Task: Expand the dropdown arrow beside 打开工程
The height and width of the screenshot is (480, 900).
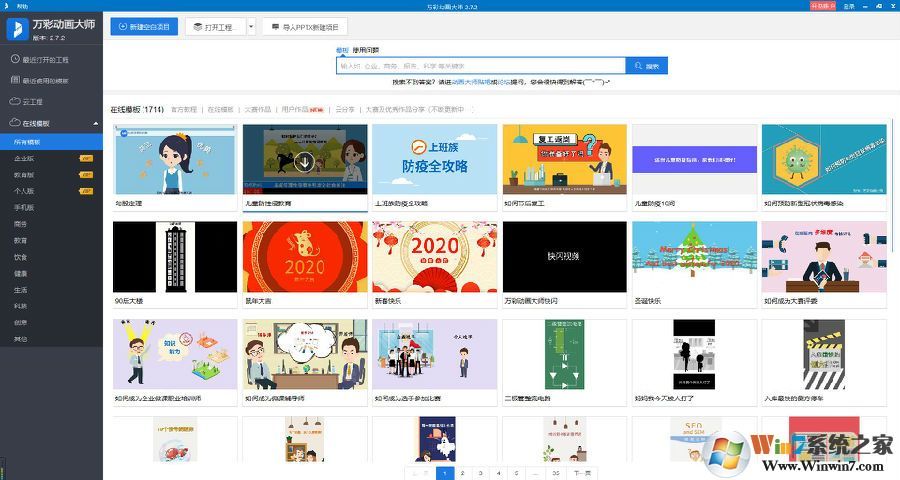Action: pos(251,27)
